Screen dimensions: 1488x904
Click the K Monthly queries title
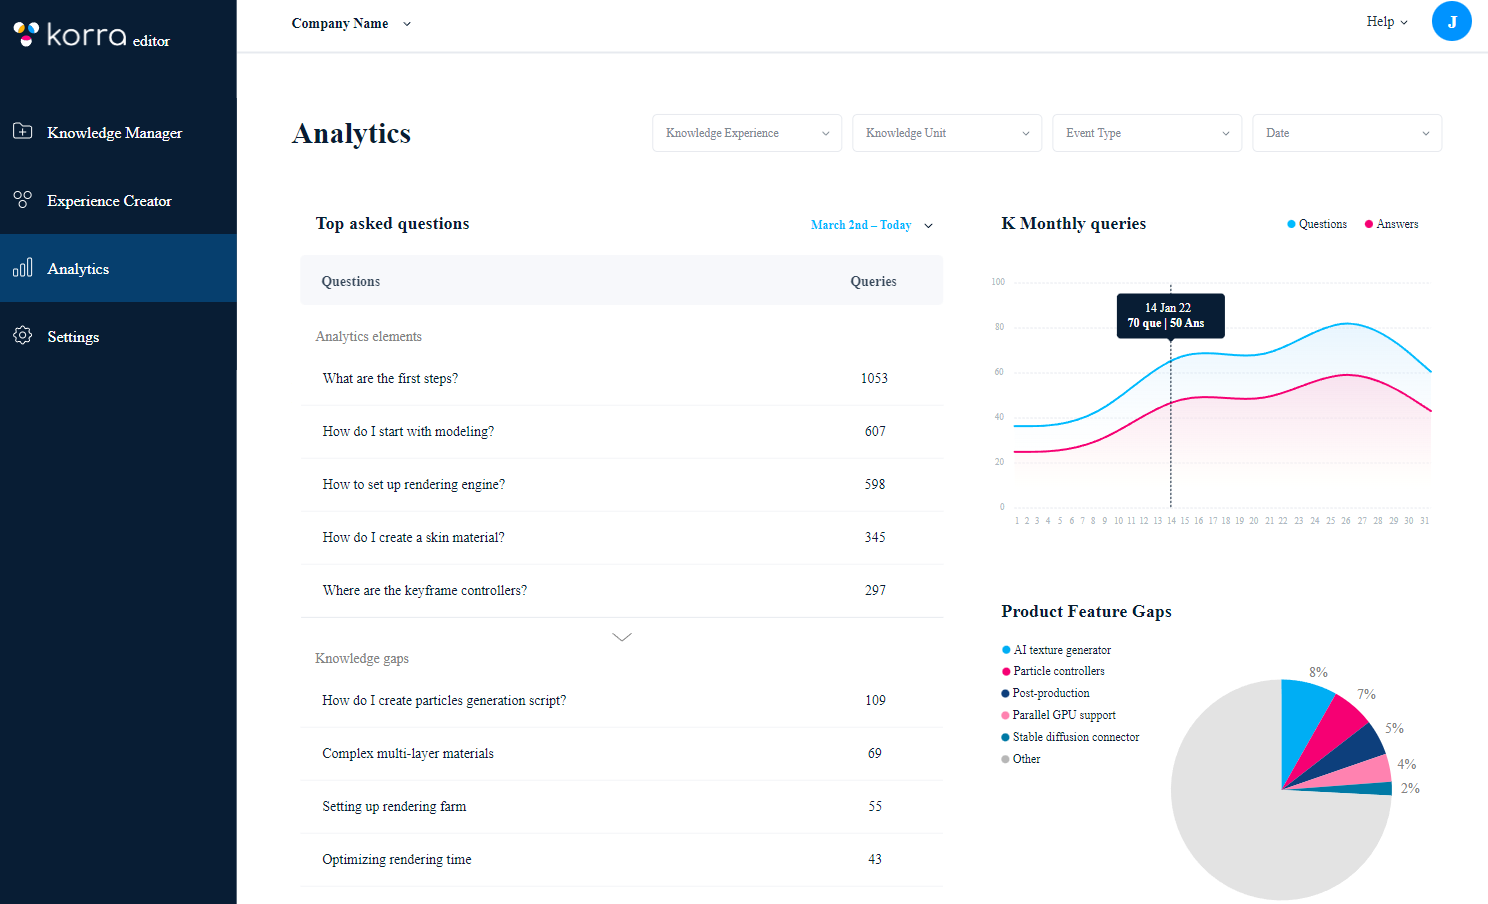pyautogui.click(x=1073, y=224)
